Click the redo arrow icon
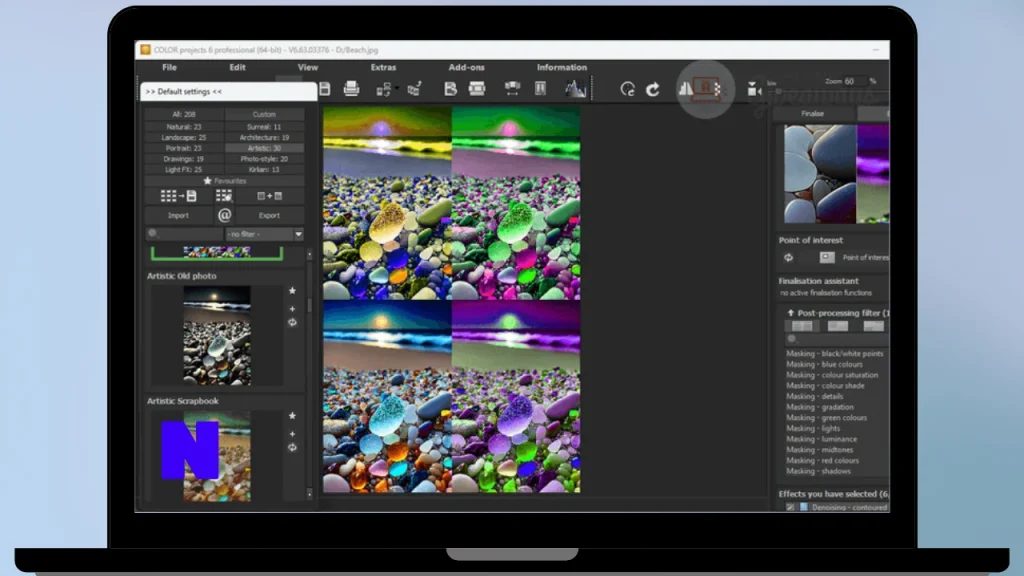The width and height of the screenshot is (1024, 576). pos(652,89)
